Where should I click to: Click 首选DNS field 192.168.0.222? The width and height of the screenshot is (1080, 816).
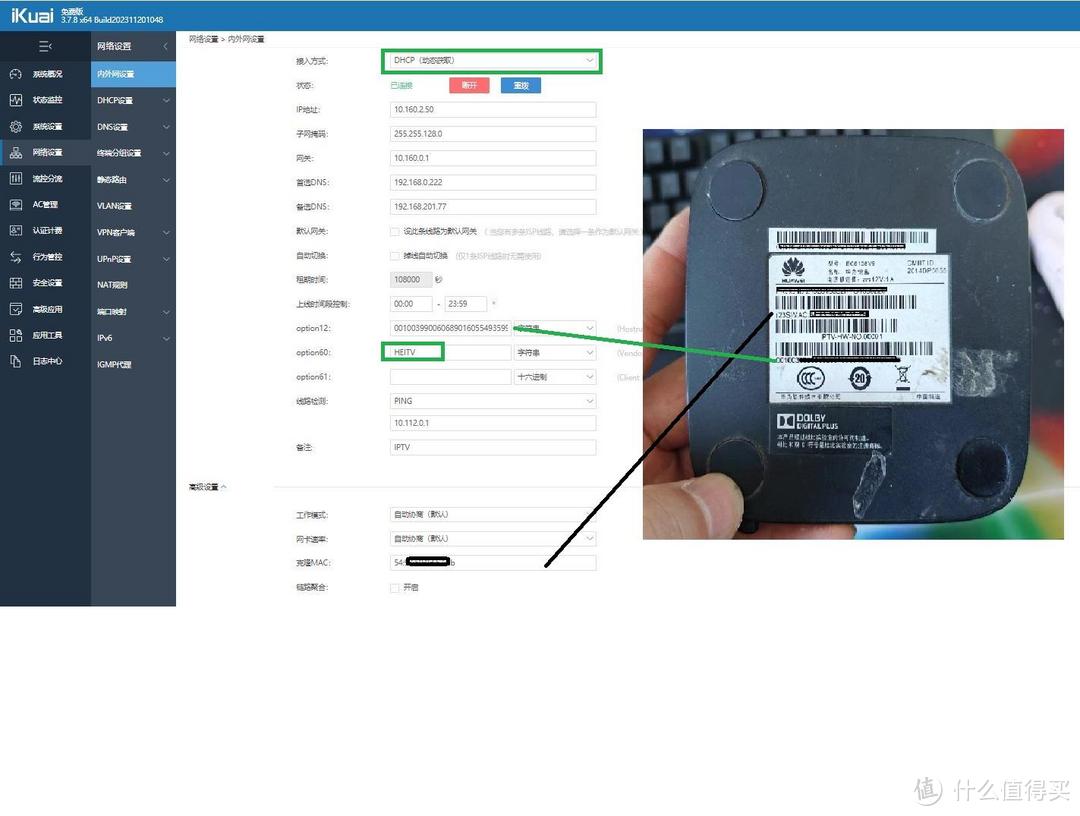coord(492,182)
